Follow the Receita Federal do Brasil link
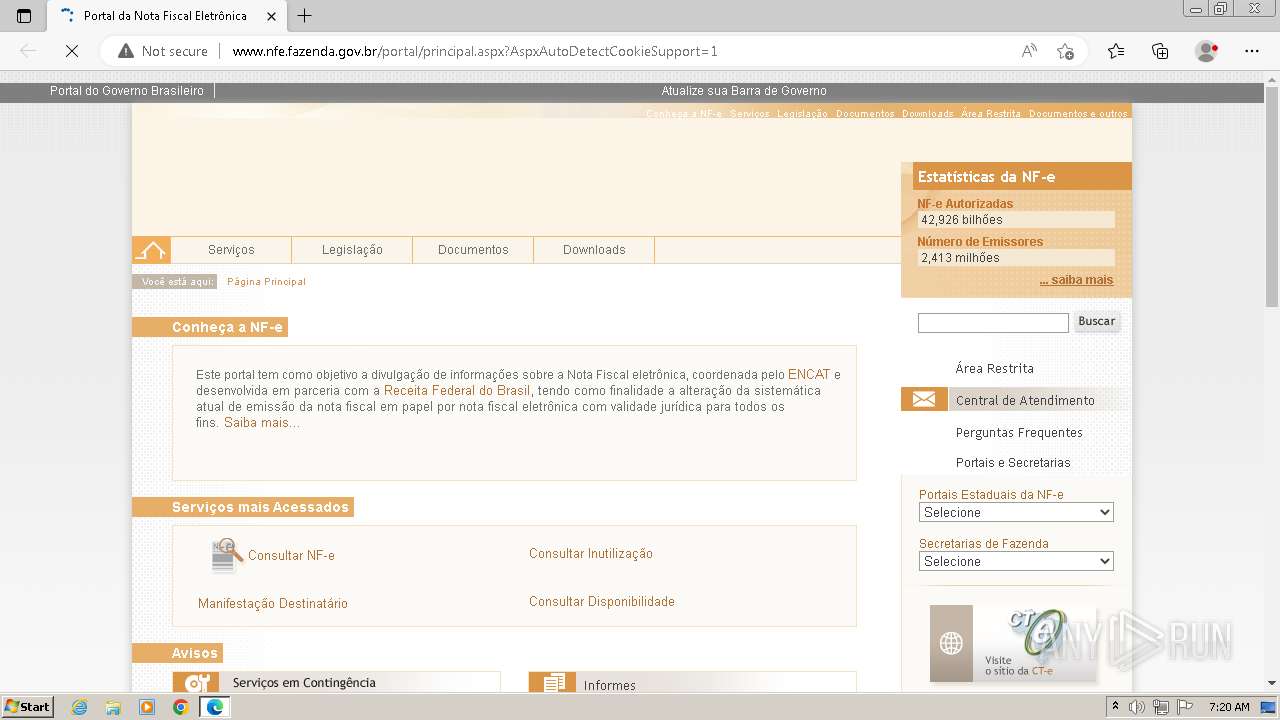This screenshot has height=720, width=1280. 457,391
